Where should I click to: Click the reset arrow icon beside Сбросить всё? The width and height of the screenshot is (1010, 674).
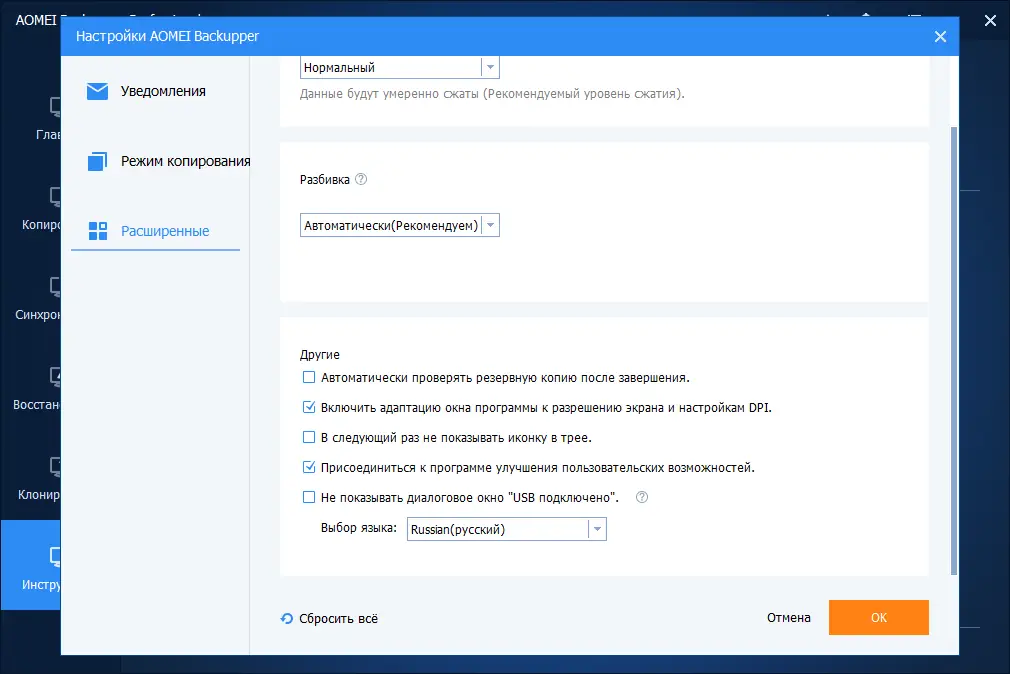287,619
